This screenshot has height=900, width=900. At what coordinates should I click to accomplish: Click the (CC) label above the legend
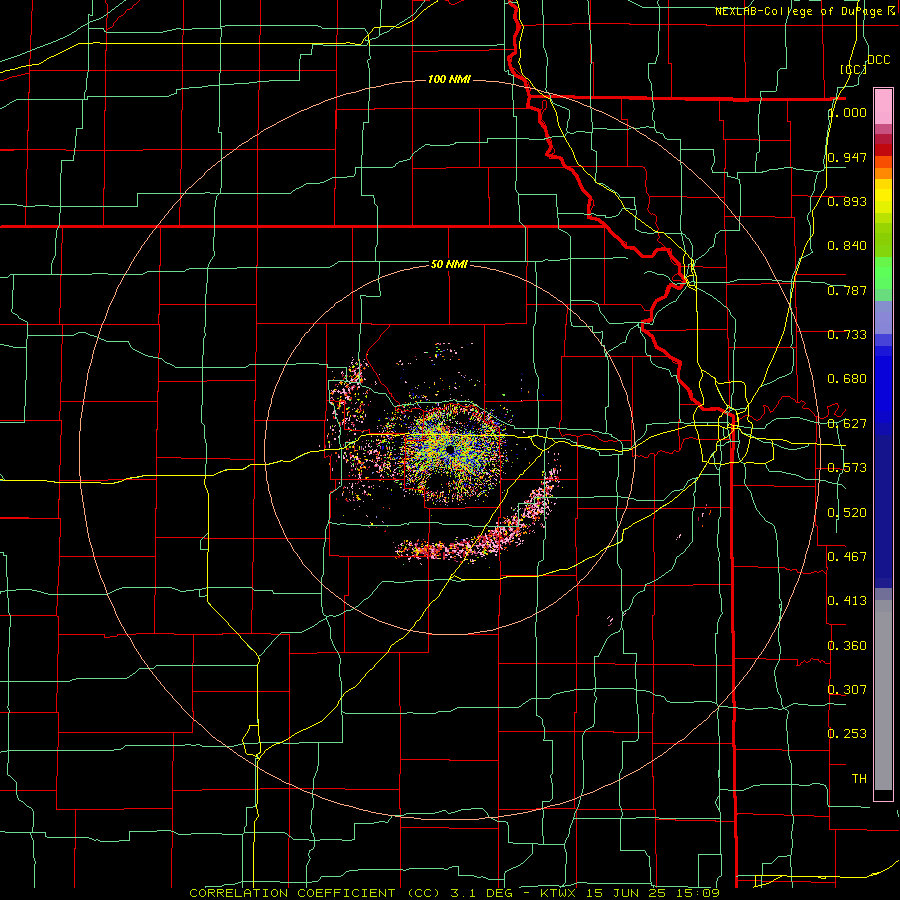854,69
